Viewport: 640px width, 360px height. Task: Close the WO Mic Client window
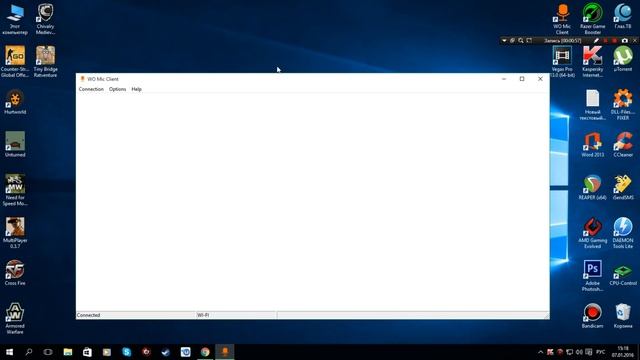pyautogui.click(x=540, y=79)
